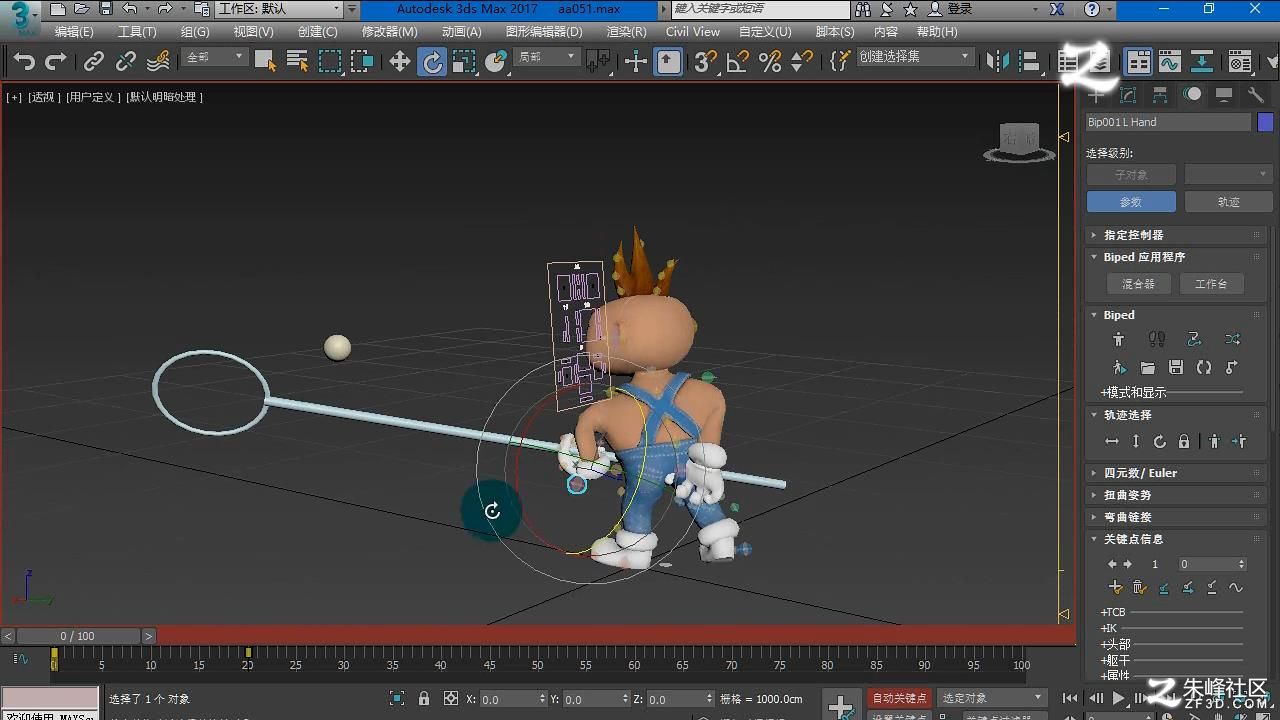Click the Align tool icon
This screenshot has width=1280, height=720.
[x=1030, y=62]
